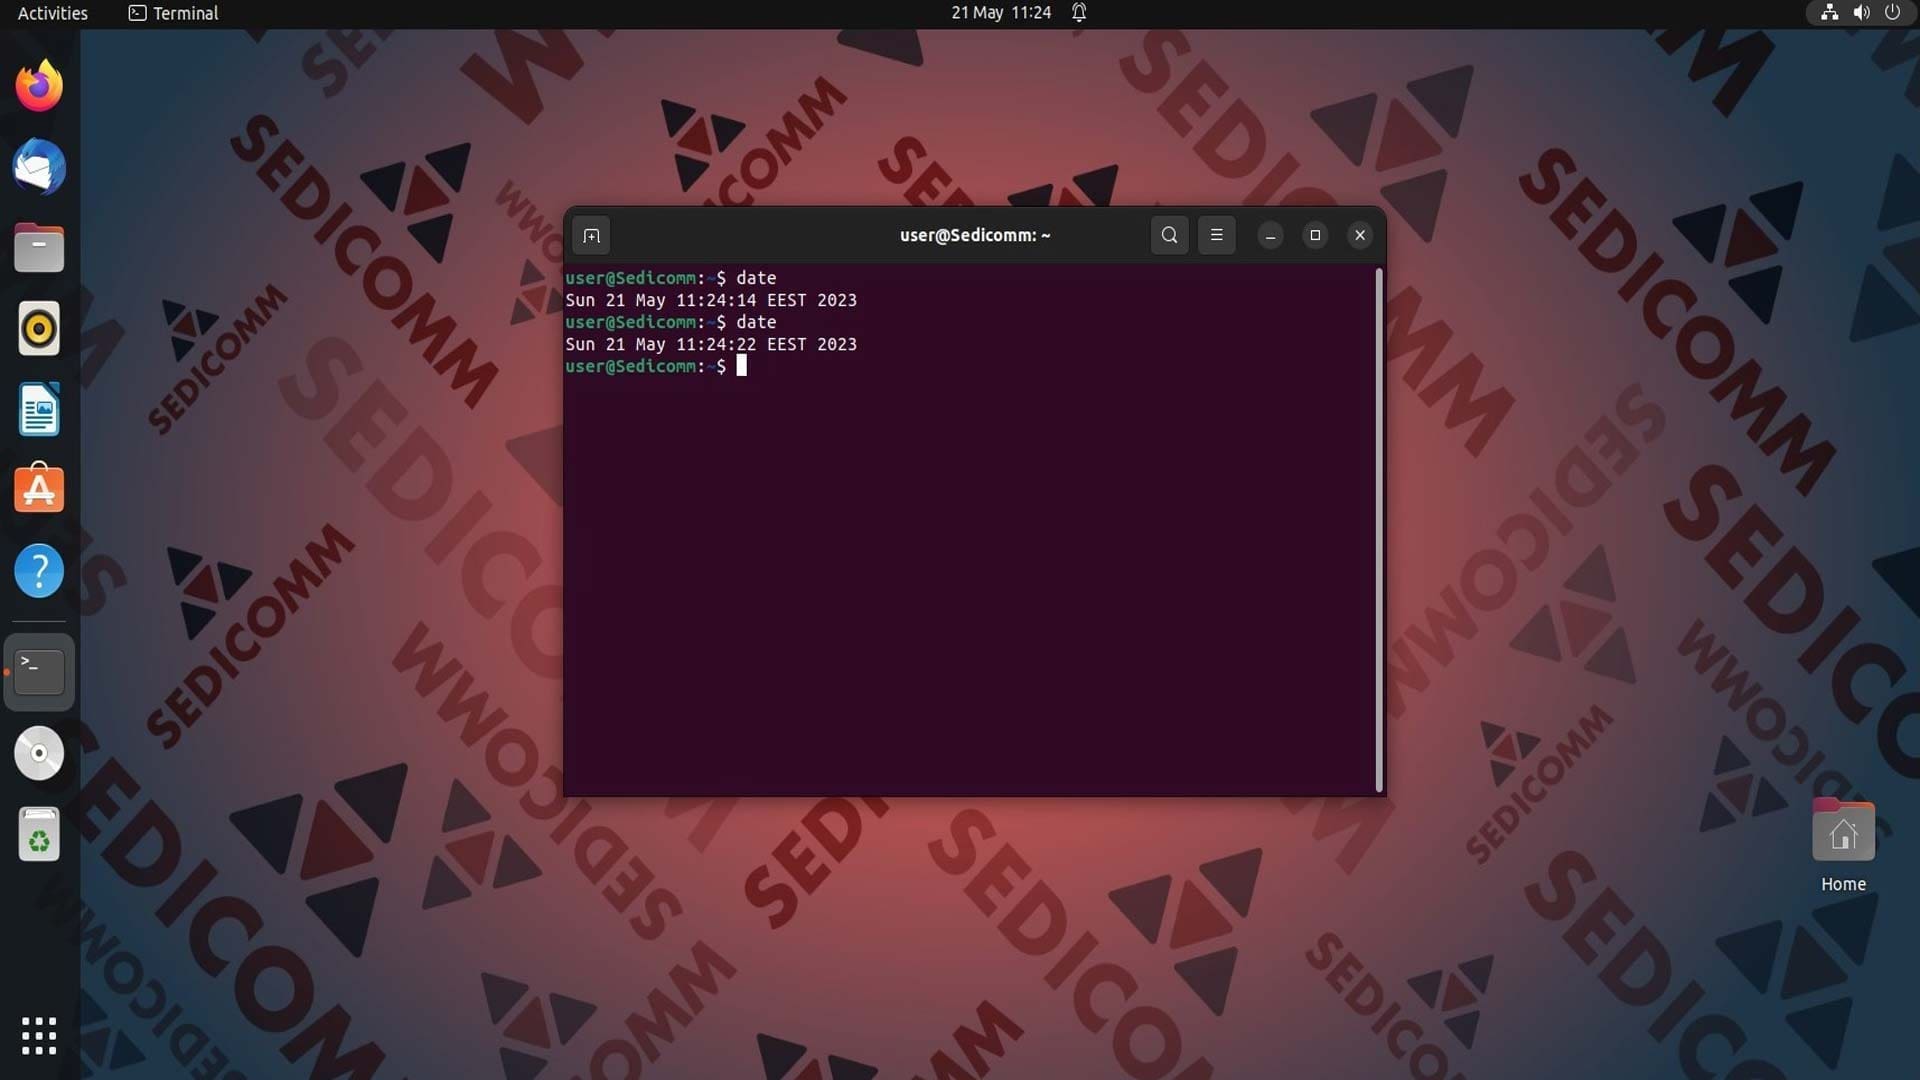The width and height of the screenshot is (1920, 1080).
Task: Expand the system status menu
Action: click(x=1860, y=13)
